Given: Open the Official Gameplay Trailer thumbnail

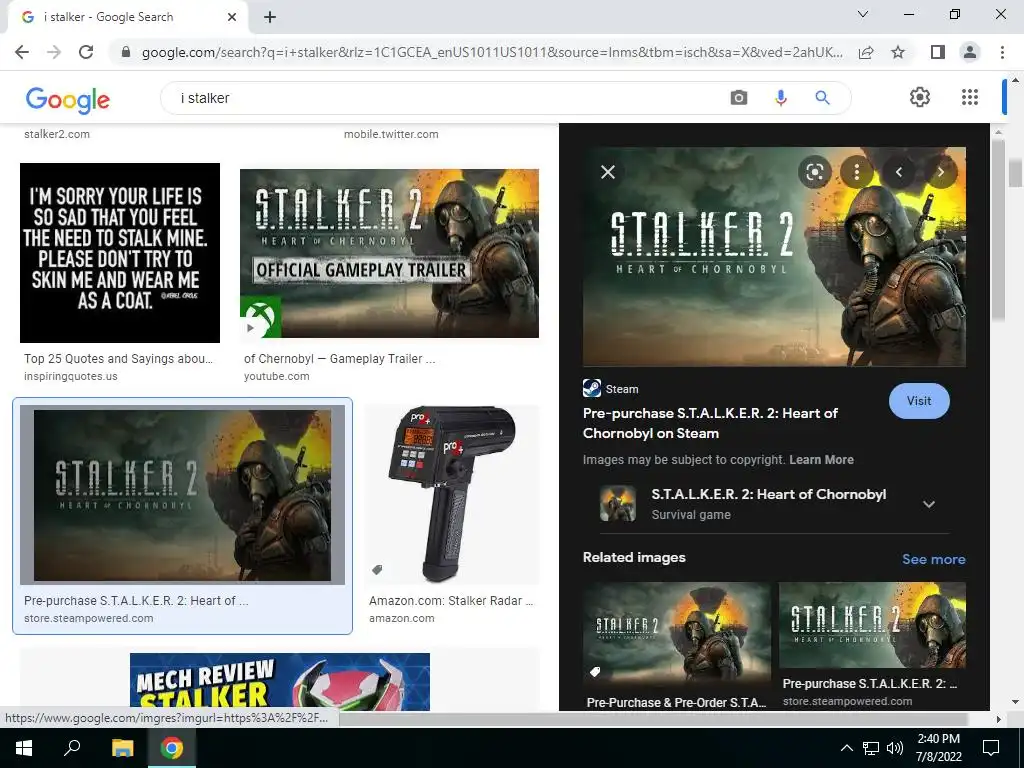Looking at the screenshot, I should pyautogui.click(x=389, y=253).
